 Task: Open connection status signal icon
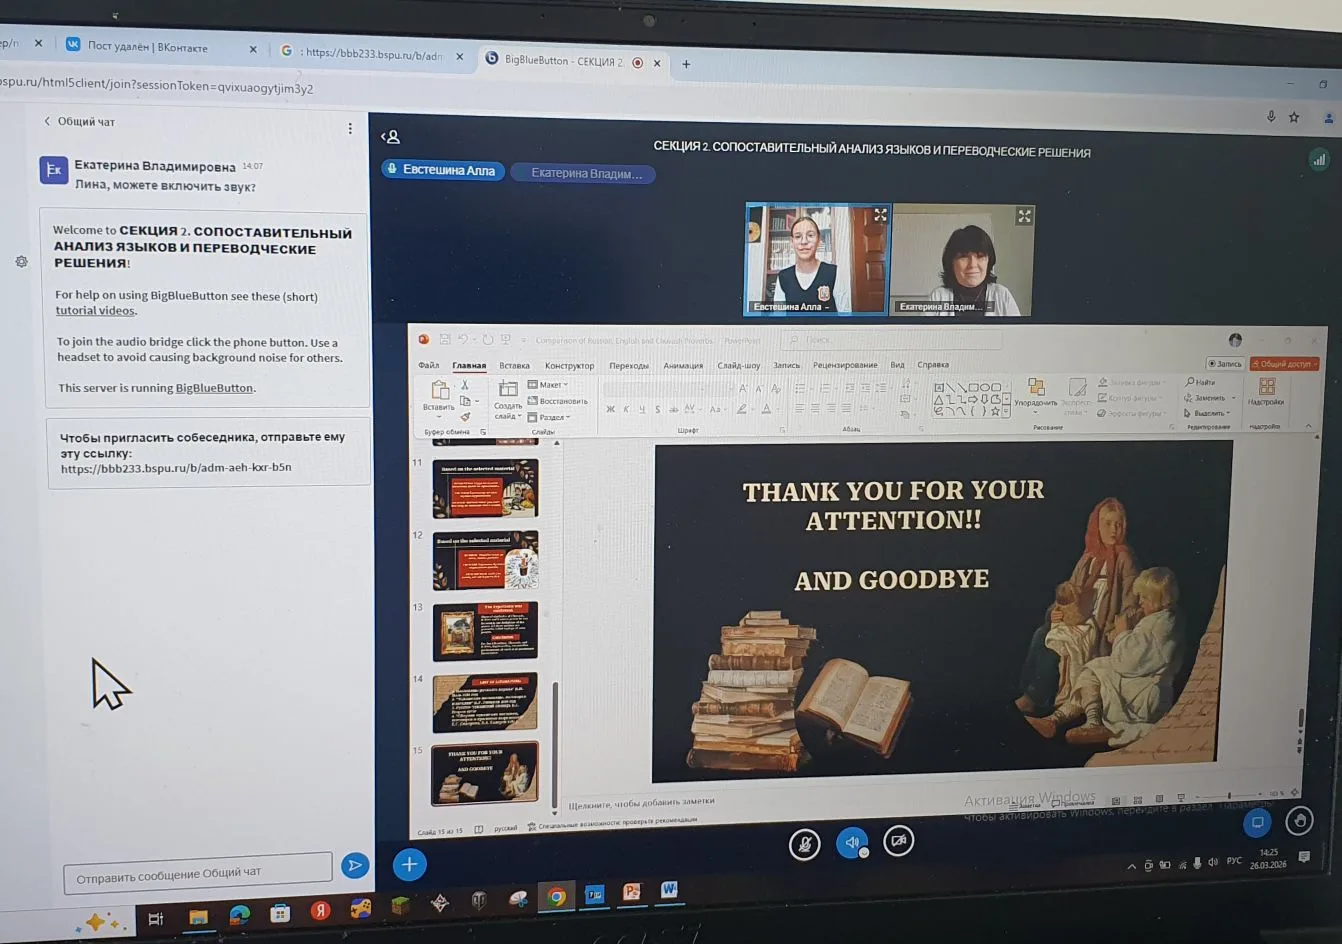pyautogui.click(x=1319, y=160)
